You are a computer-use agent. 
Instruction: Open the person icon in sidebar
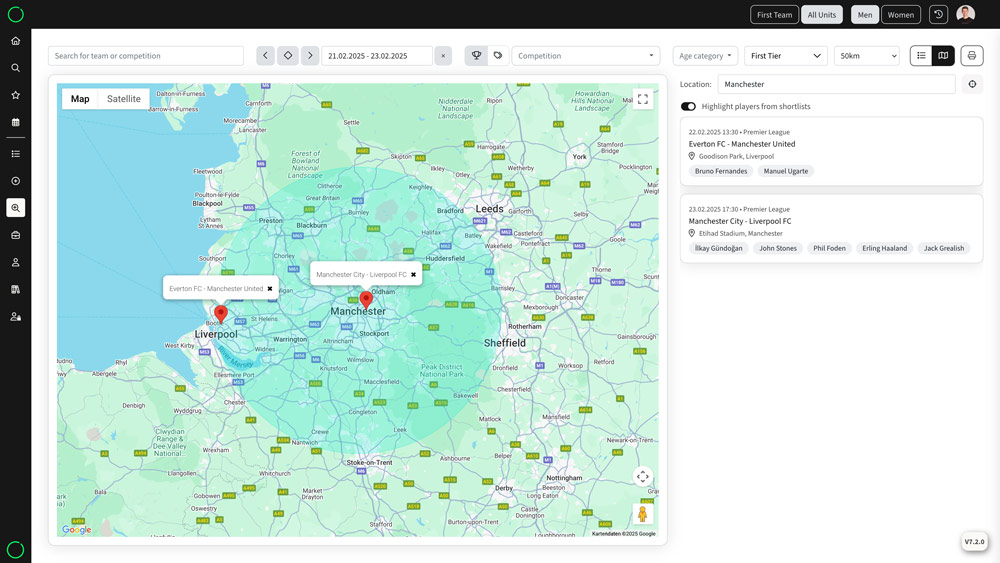coord(15,262)
